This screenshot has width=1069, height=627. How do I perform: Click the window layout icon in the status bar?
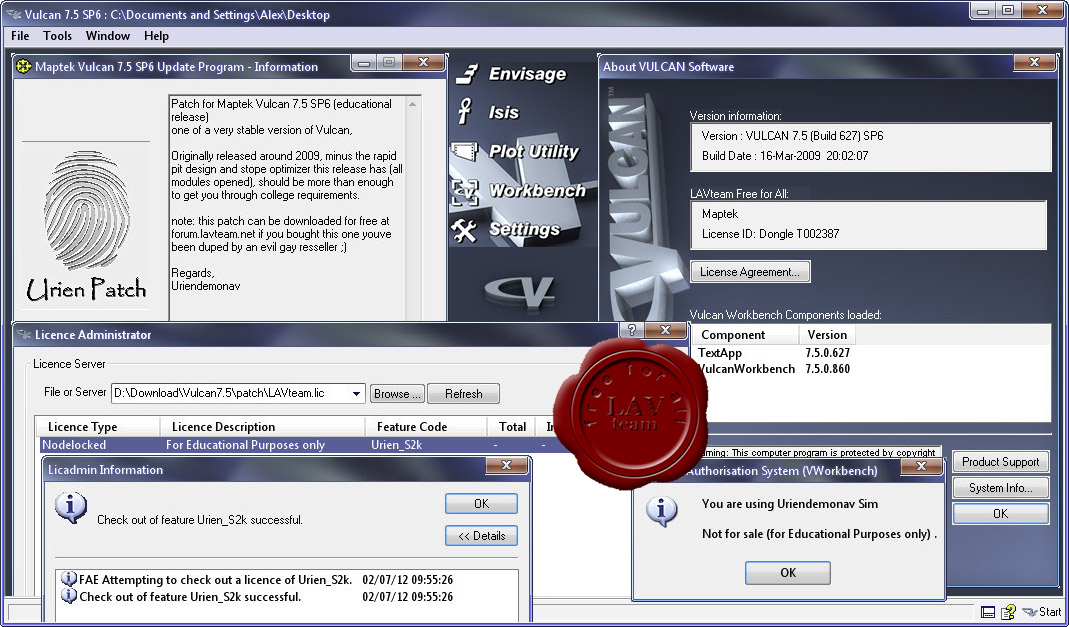[x=988, y=612]
